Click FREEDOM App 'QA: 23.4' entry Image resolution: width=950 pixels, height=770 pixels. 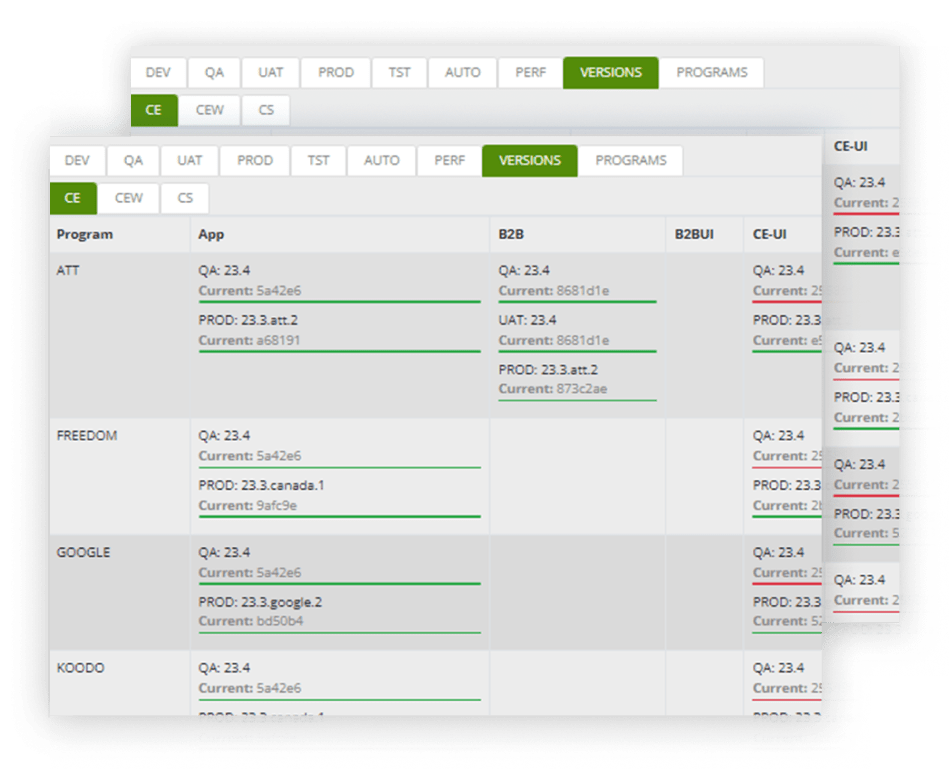click(224, 436)
